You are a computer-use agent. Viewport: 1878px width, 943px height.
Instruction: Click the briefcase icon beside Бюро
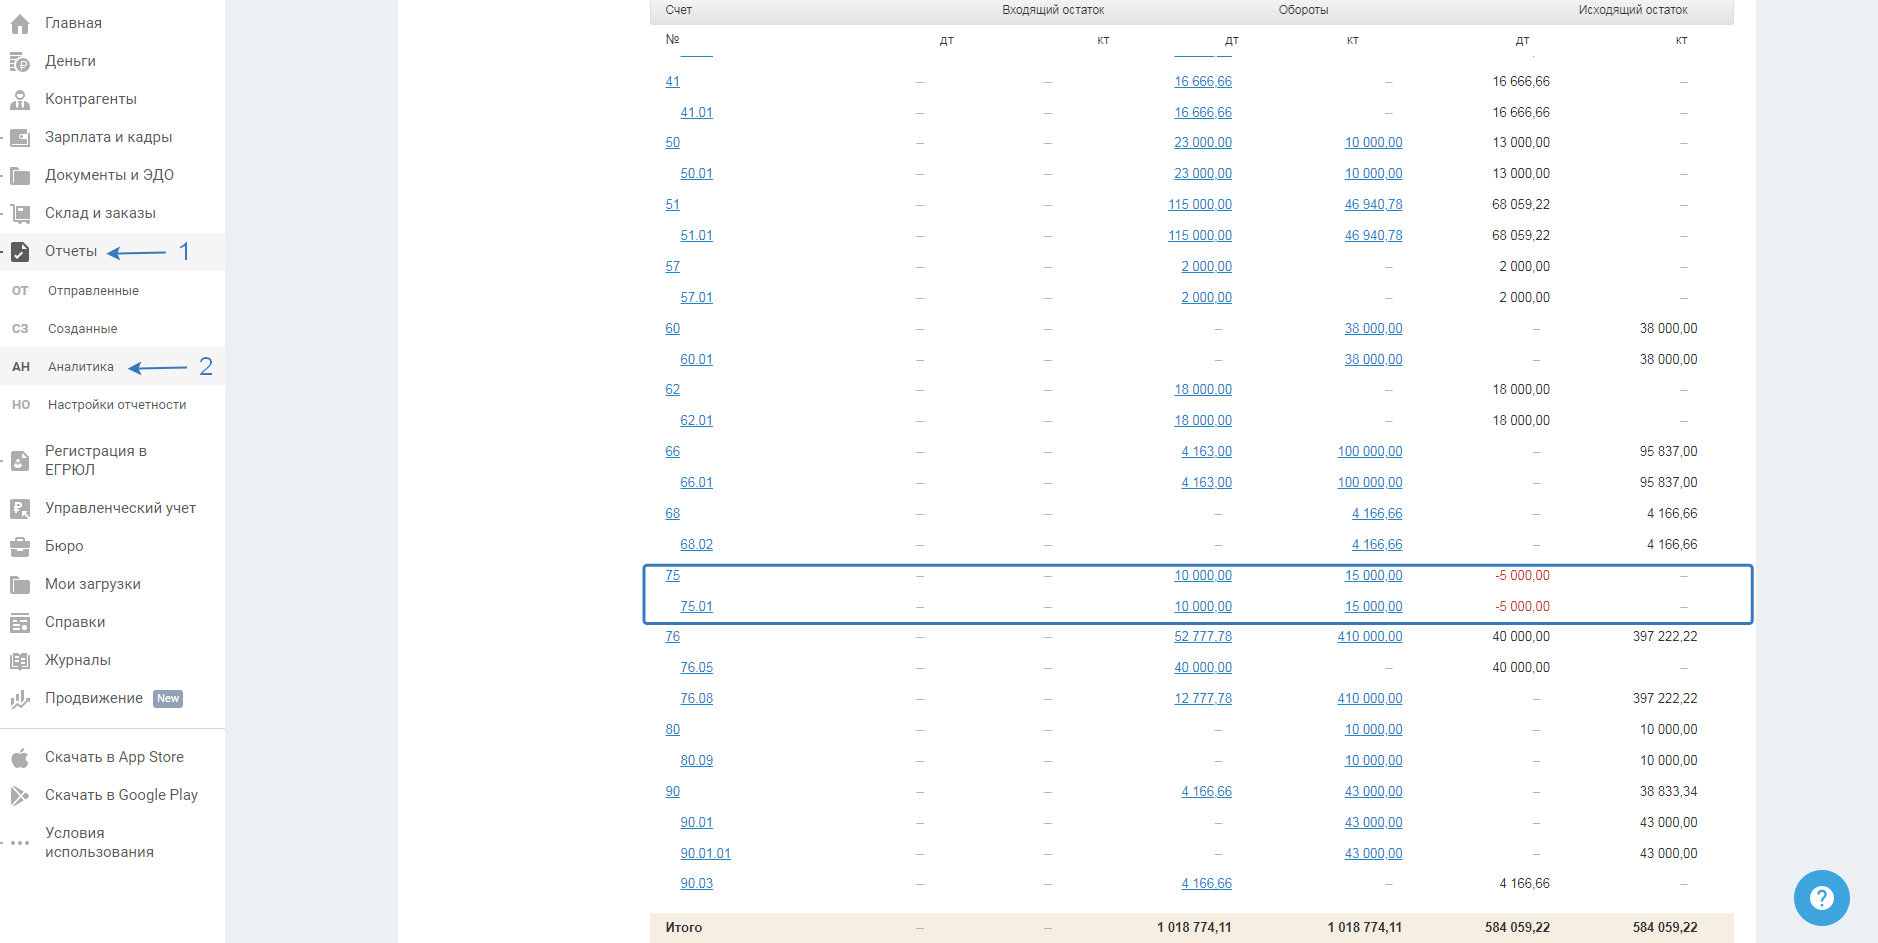[20, 547]
